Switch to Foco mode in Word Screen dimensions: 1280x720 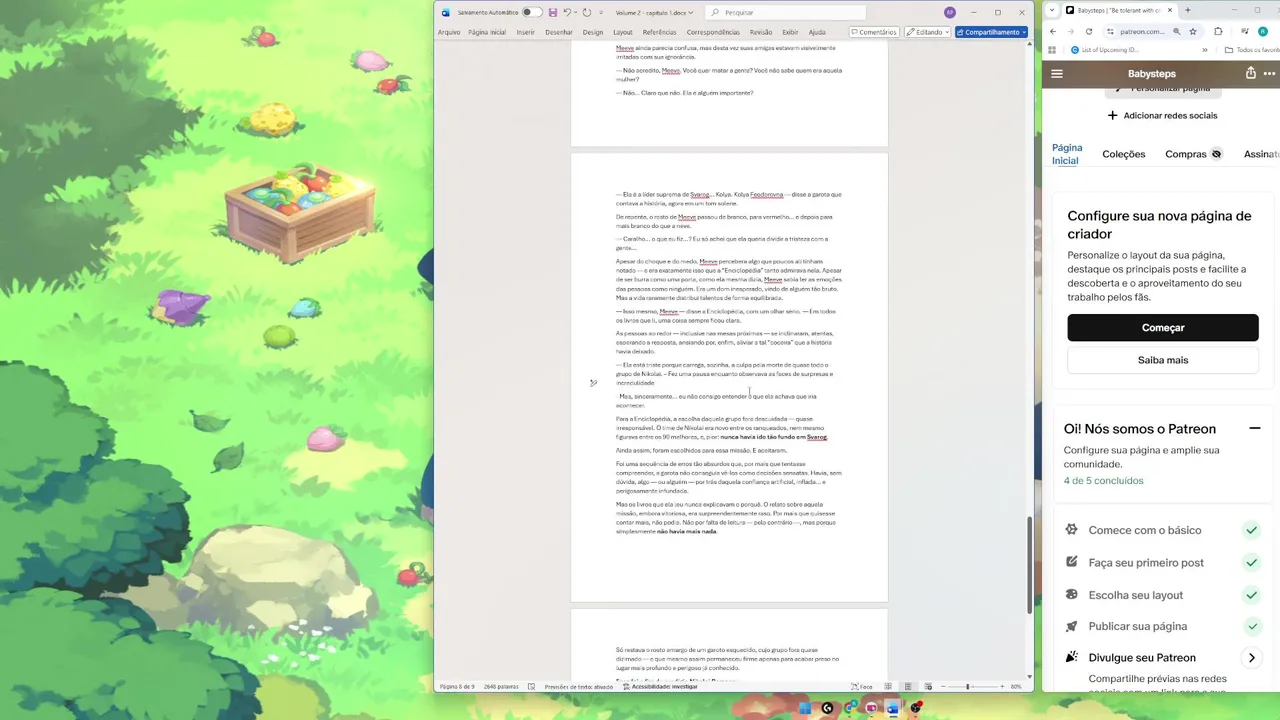tap(861, 687)
